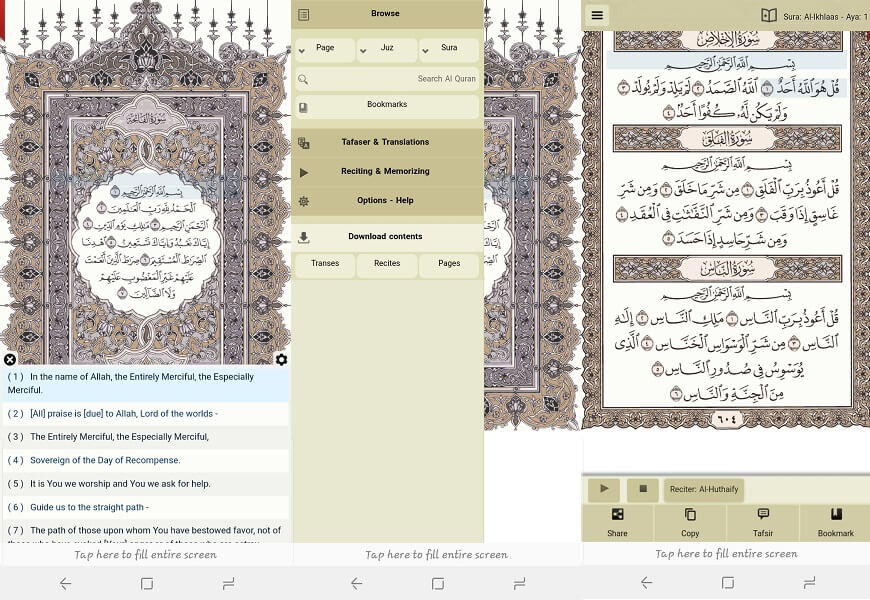
Task: Click the bookmark icon beside Bookmarks row
Action: (x=303, y=108)
